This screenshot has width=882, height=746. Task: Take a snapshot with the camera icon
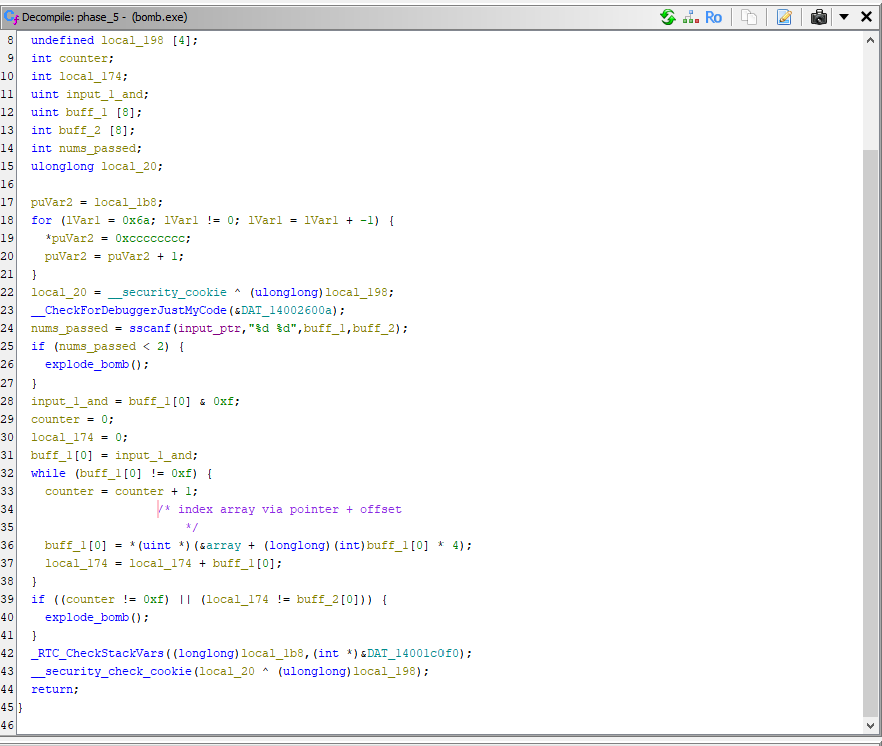click(x=819, y=17)
